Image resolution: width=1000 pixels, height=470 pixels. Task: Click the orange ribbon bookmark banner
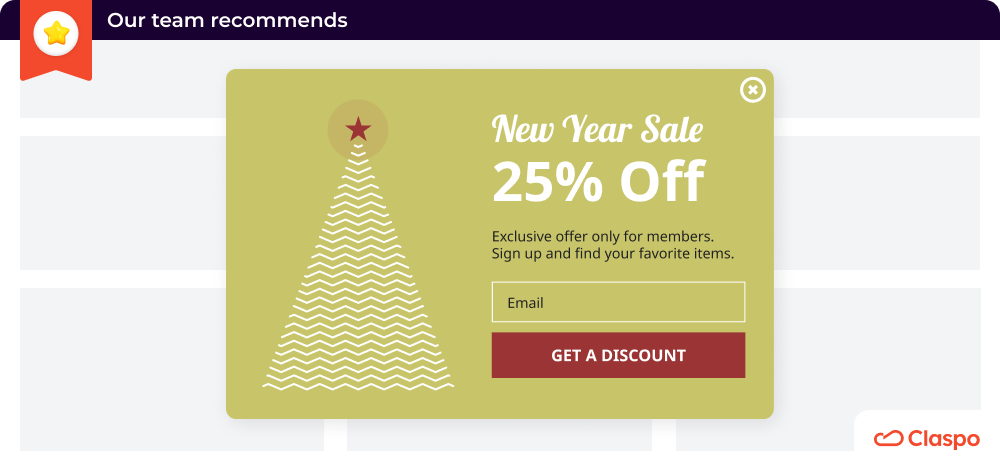click(x=56, y=40)
